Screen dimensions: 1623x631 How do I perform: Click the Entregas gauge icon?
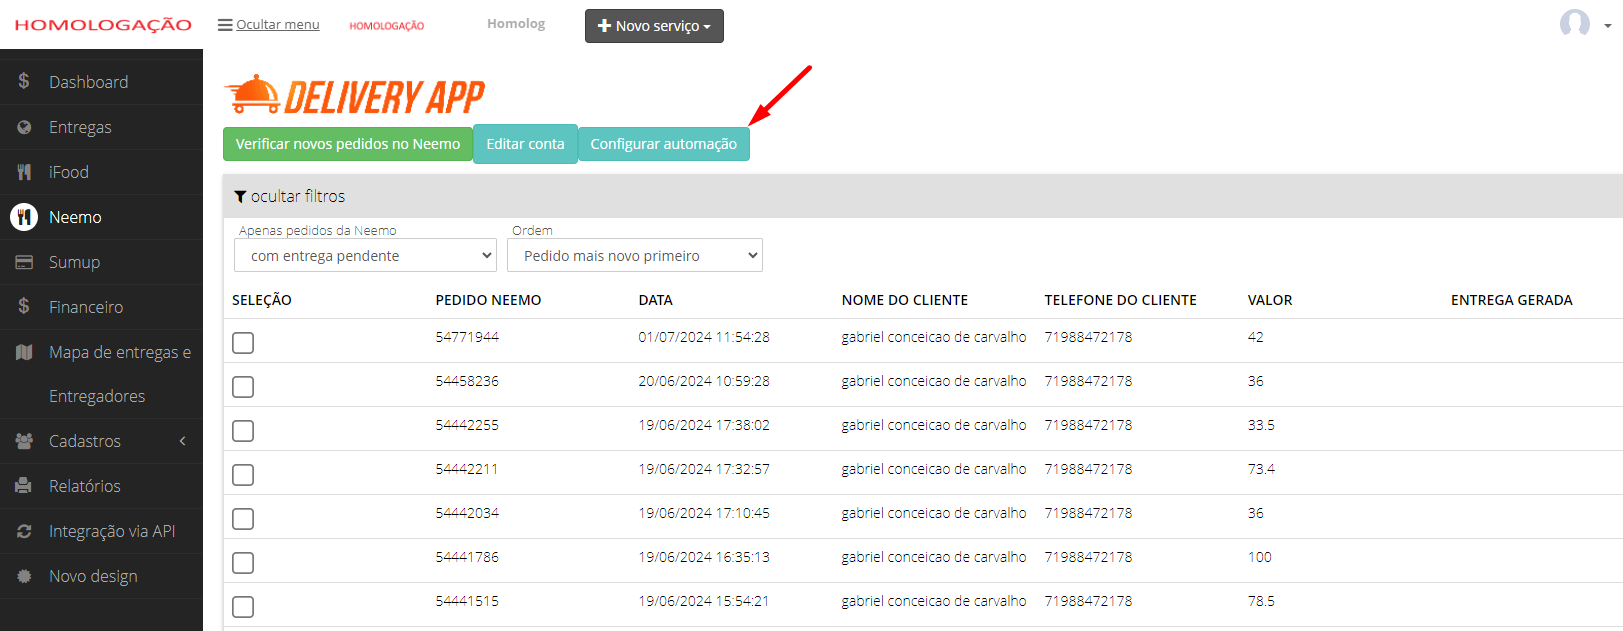pos(24,127)
